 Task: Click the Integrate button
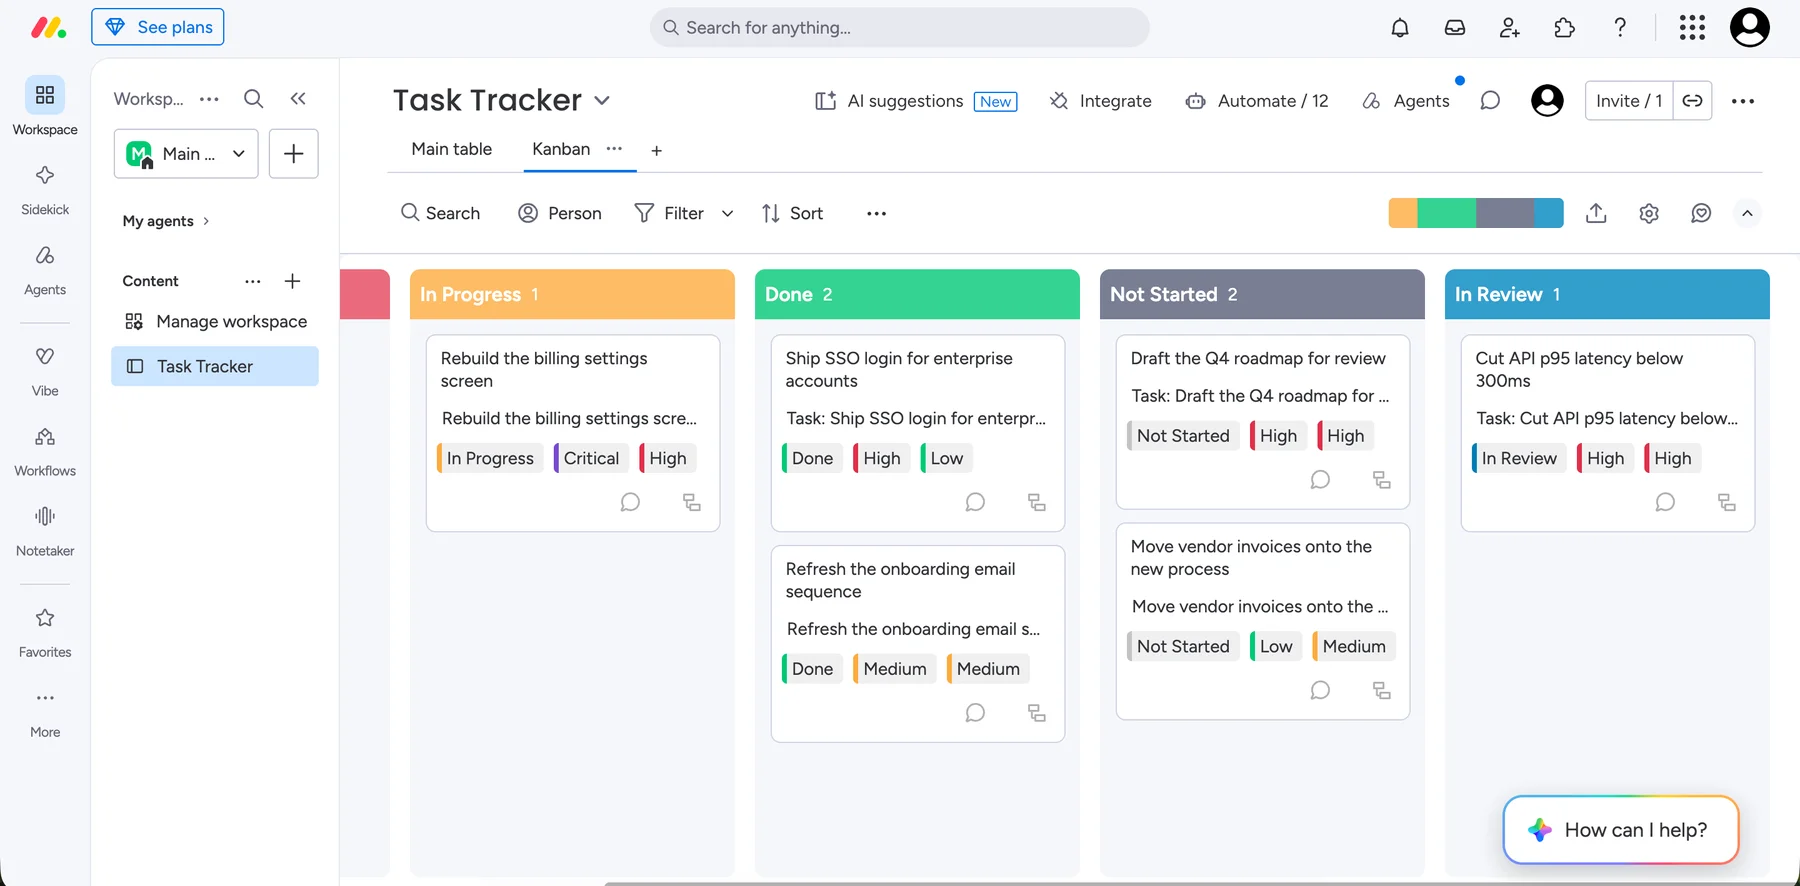[1101, 101]
